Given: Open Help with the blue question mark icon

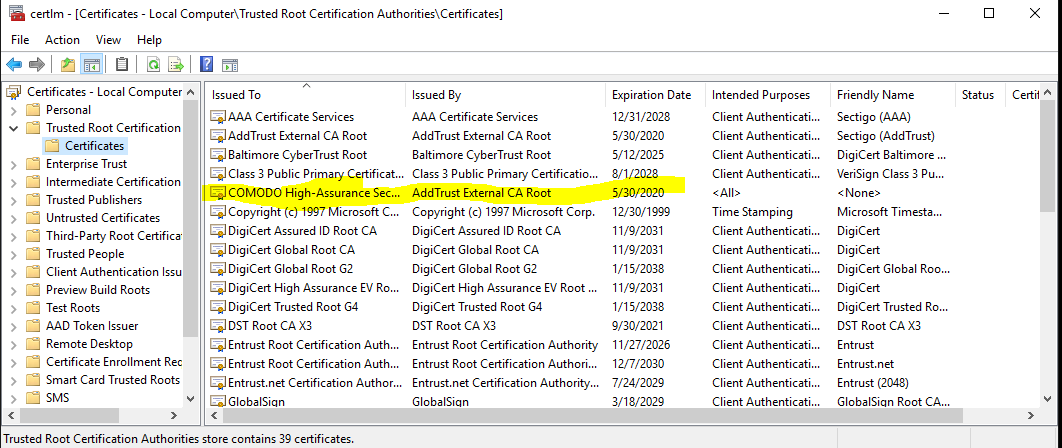Looking at the screenshot, I should pyautogui.click(x=207, y=64).
